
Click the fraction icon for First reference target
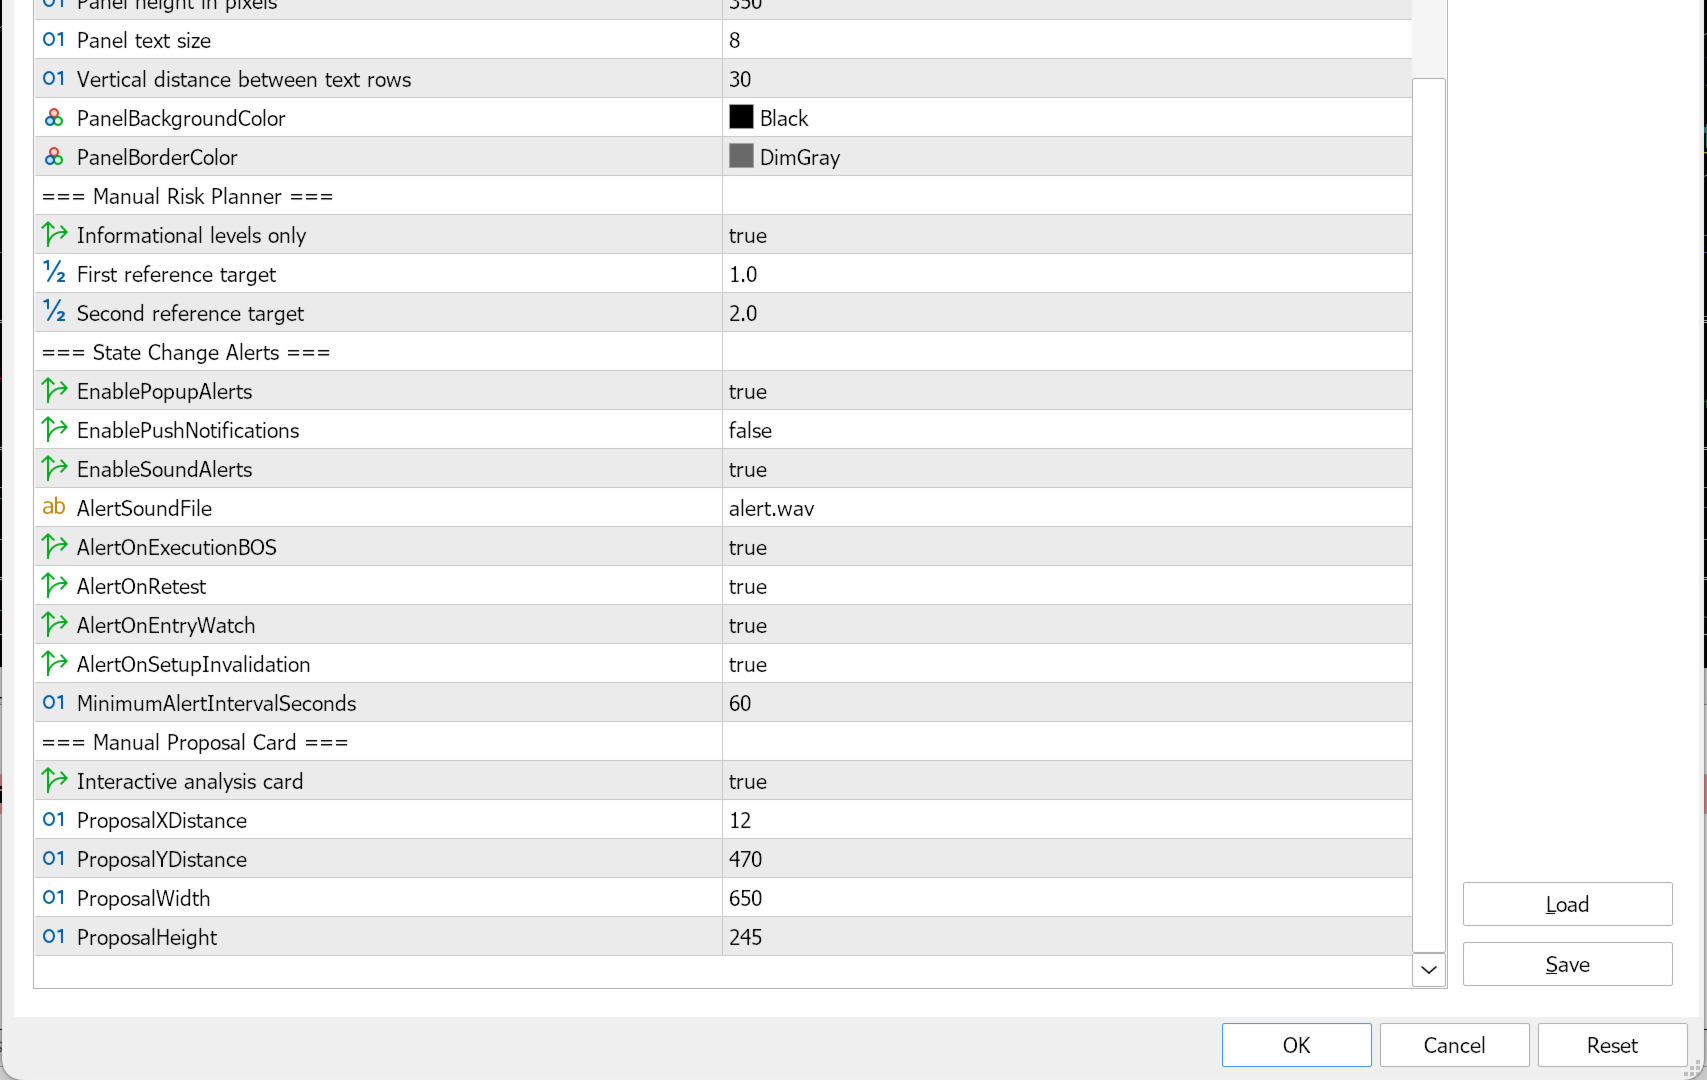coord(54,274)
